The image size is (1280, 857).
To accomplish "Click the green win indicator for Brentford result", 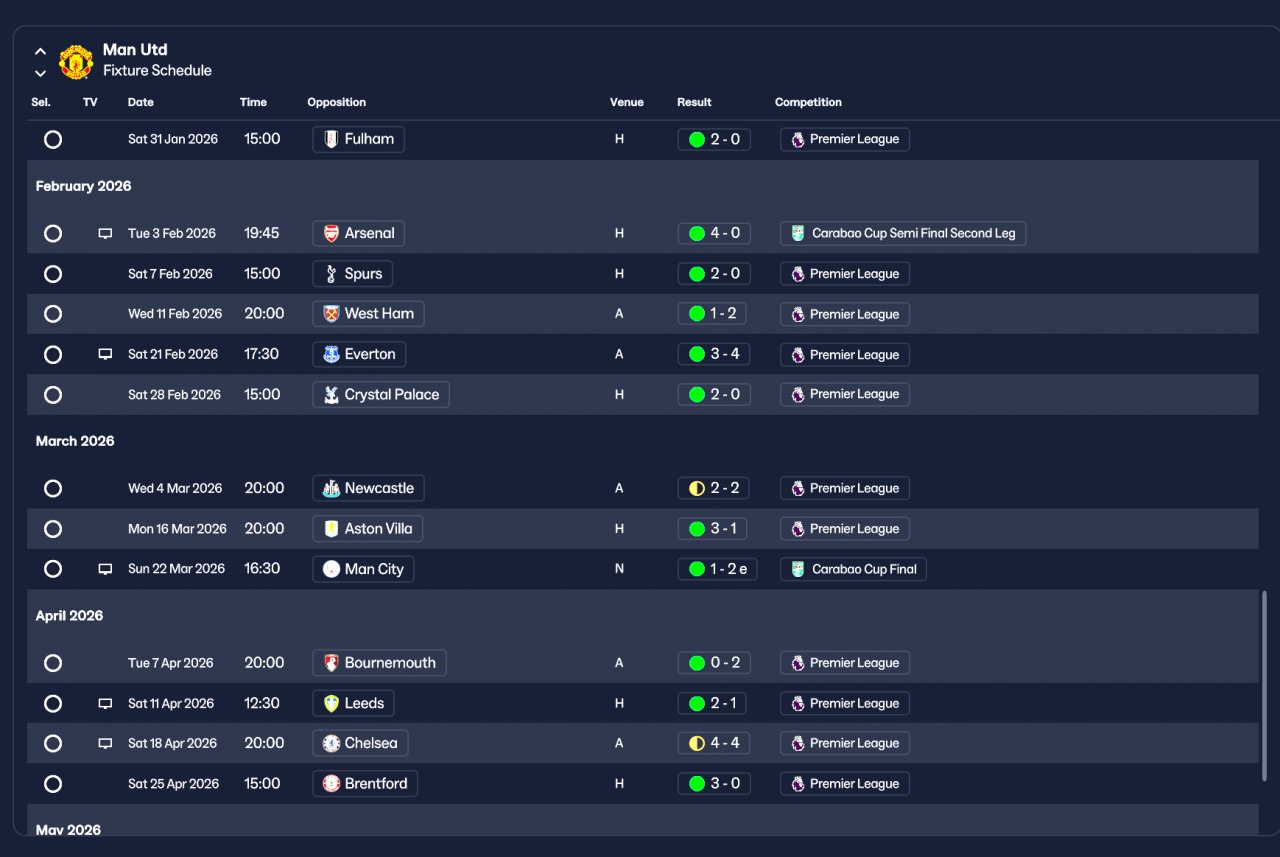I will pyautogui.click(x=696, y=784).
